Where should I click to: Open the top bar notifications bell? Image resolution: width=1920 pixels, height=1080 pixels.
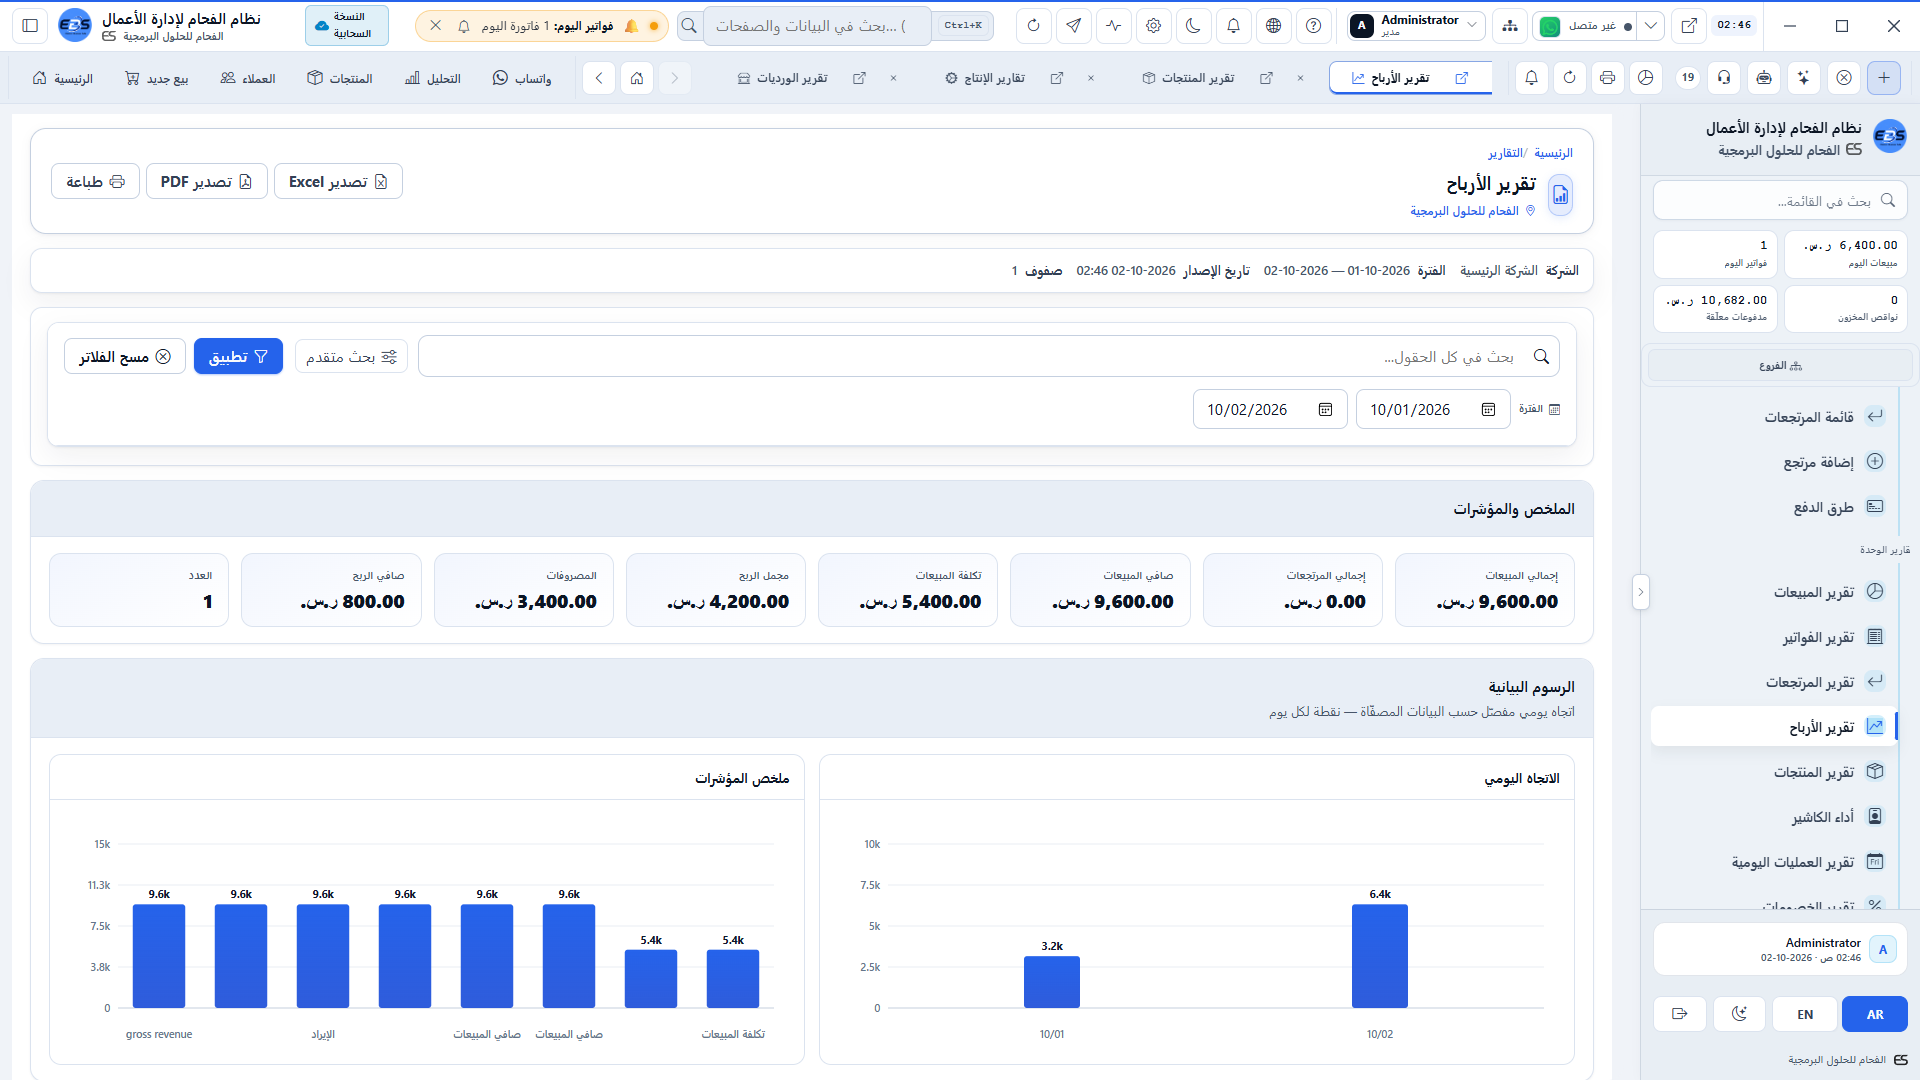coord(1234,26)
